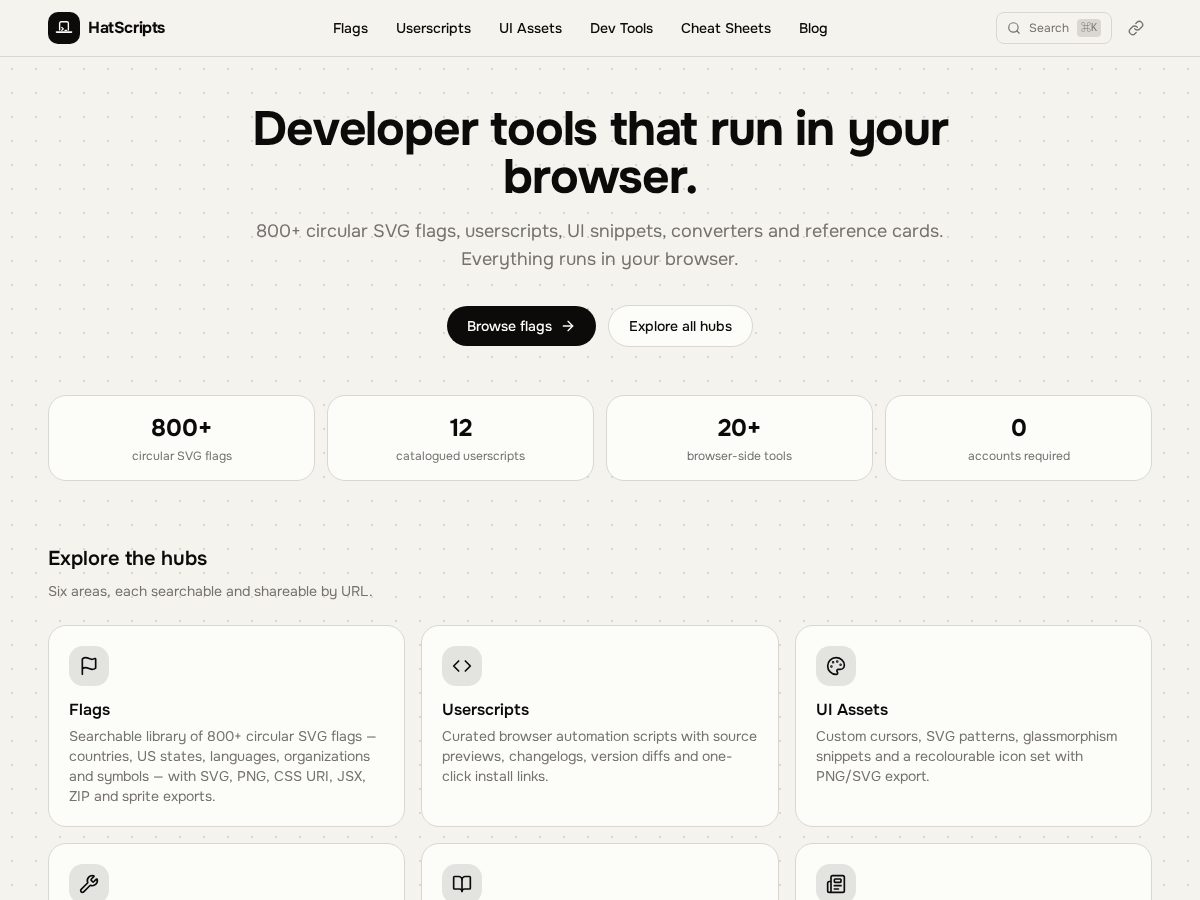The width and height of the screenshot is (1200, 900).
Task: Open the Userscripts hub card title
Action: pyautogui.click(x=485, y=709)
